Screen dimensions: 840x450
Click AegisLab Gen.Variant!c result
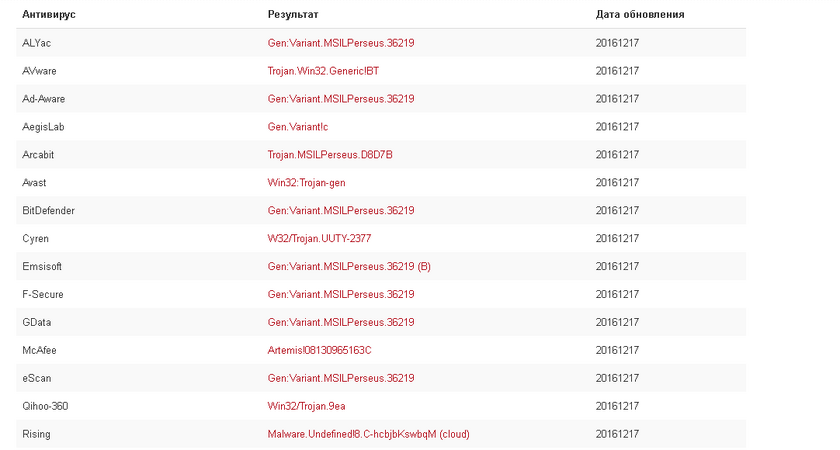tap(297, 127)
